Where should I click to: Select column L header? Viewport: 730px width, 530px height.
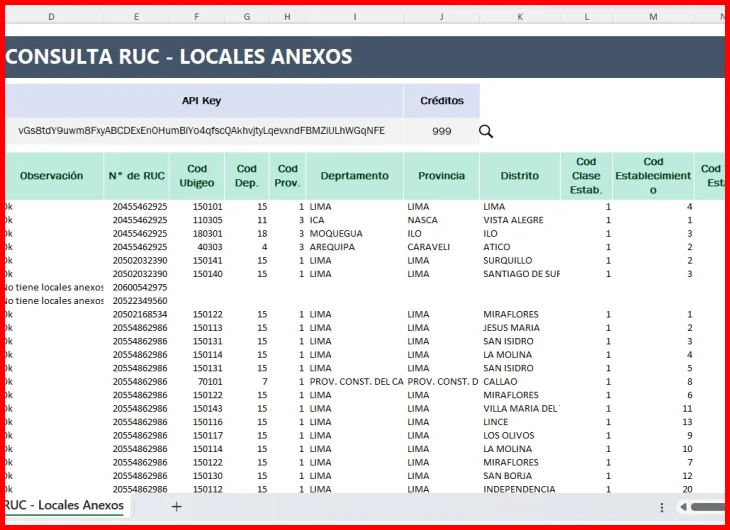click(x=587, y=17)
